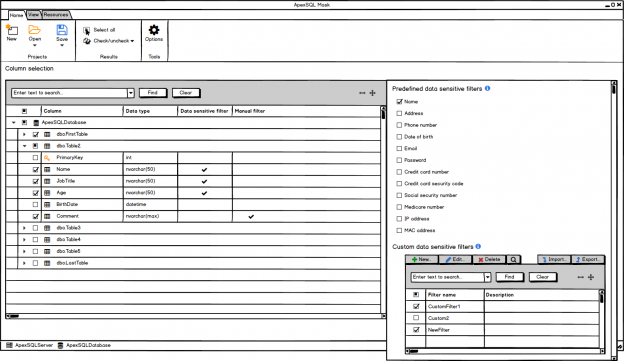Open the Check/uncheck dropdown arrow

coord(132,41)
